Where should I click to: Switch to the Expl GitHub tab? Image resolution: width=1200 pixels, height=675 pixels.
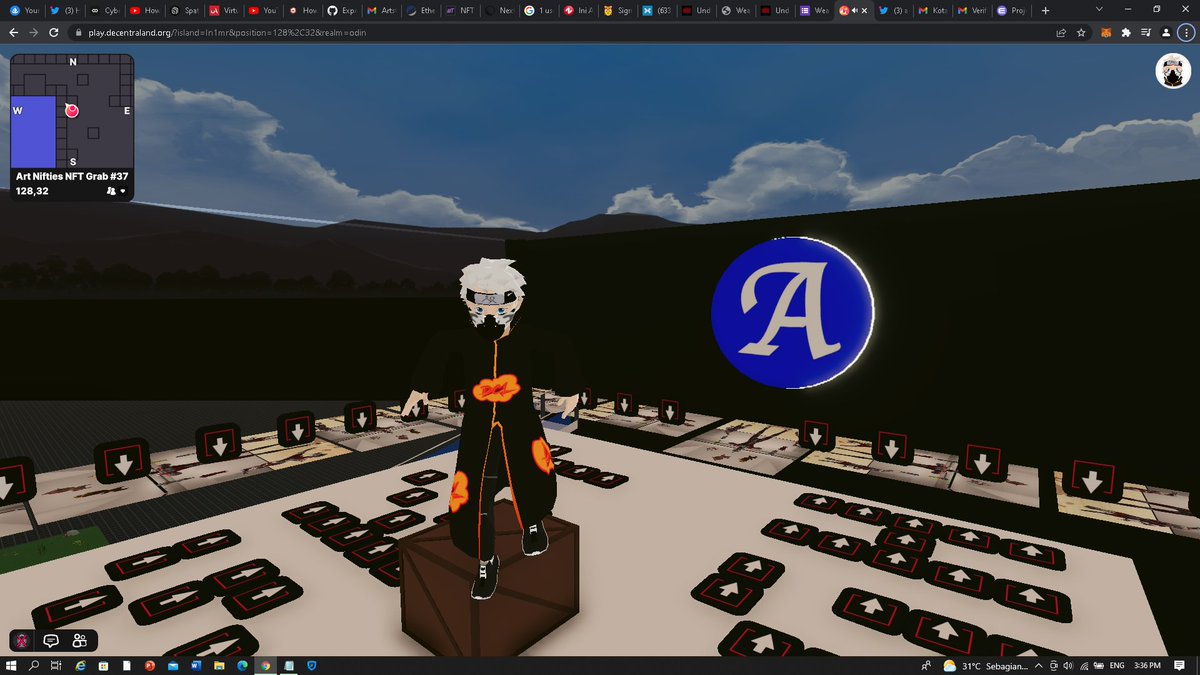point(343,10)
